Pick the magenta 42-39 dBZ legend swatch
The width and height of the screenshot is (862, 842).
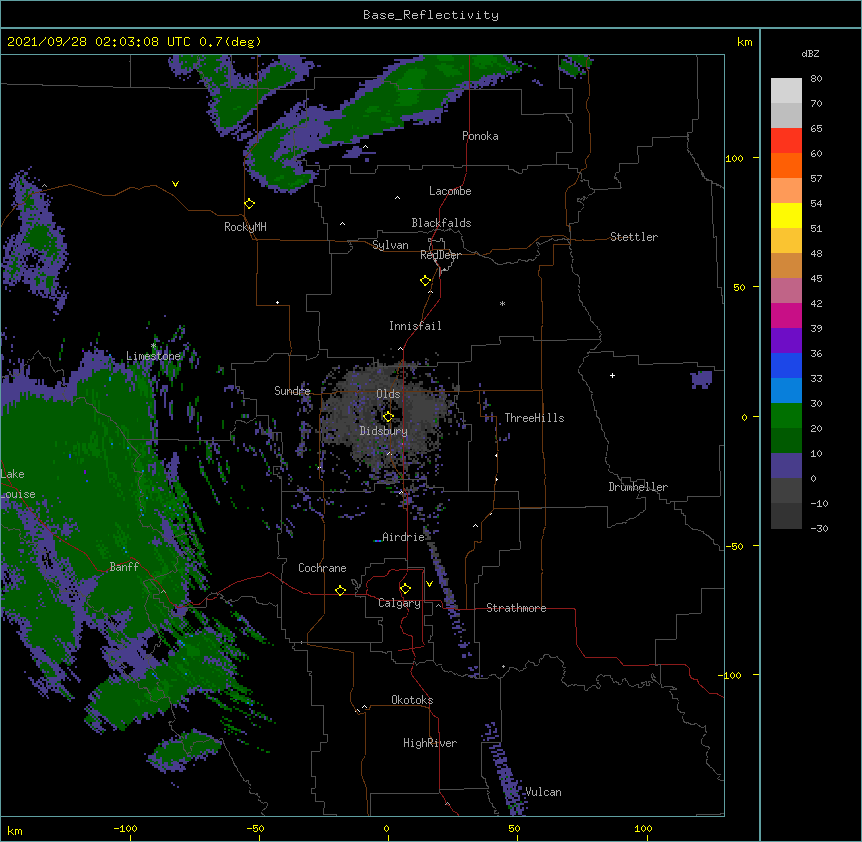(x=786, y=315)
